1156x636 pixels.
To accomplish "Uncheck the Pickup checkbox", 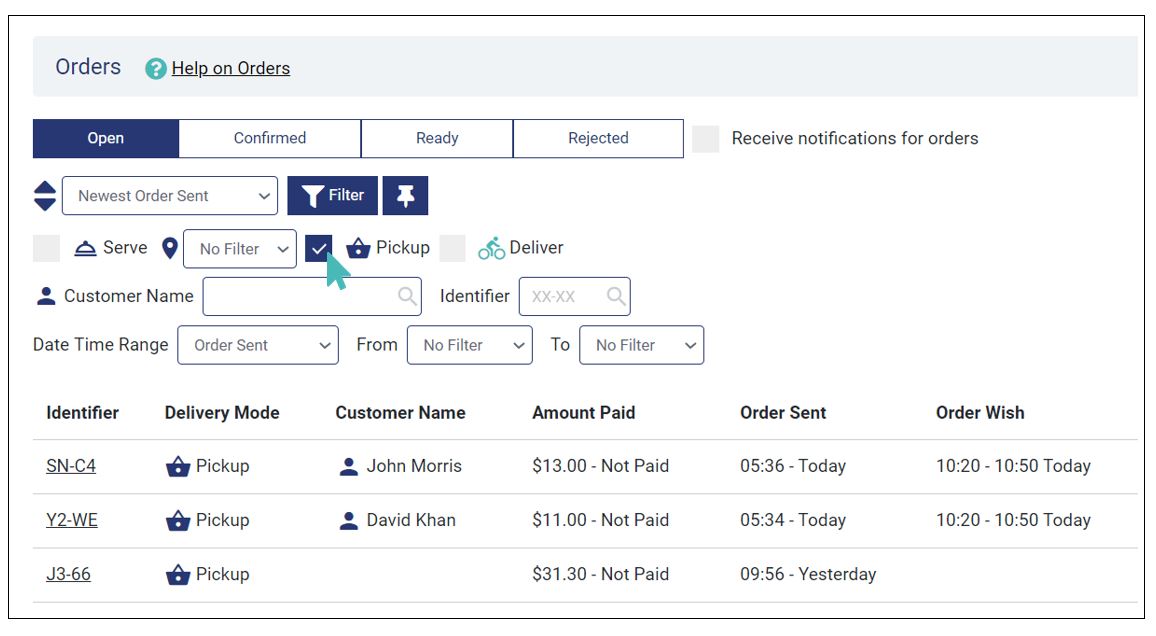I will pyautogui.click(x=318, y=248).
